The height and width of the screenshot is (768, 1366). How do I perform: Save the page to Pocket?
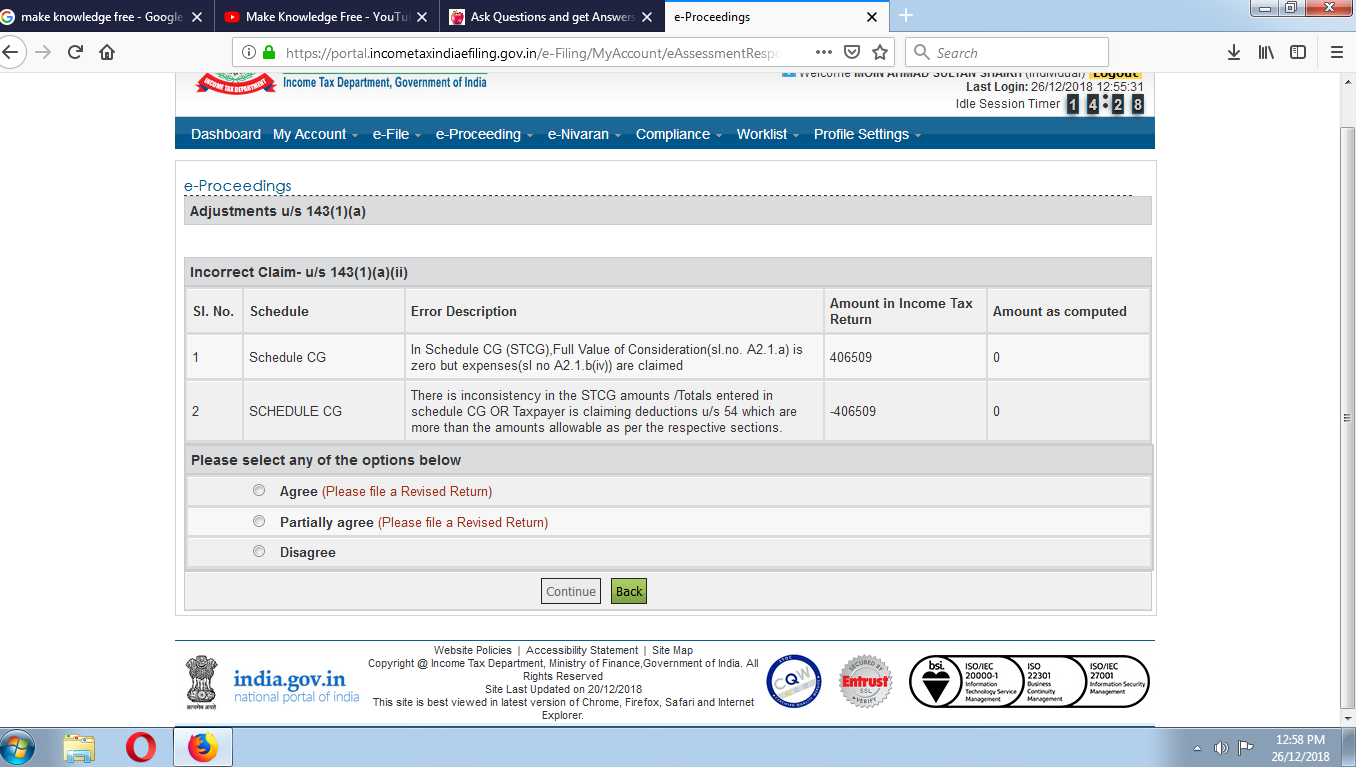coord(852,52)
